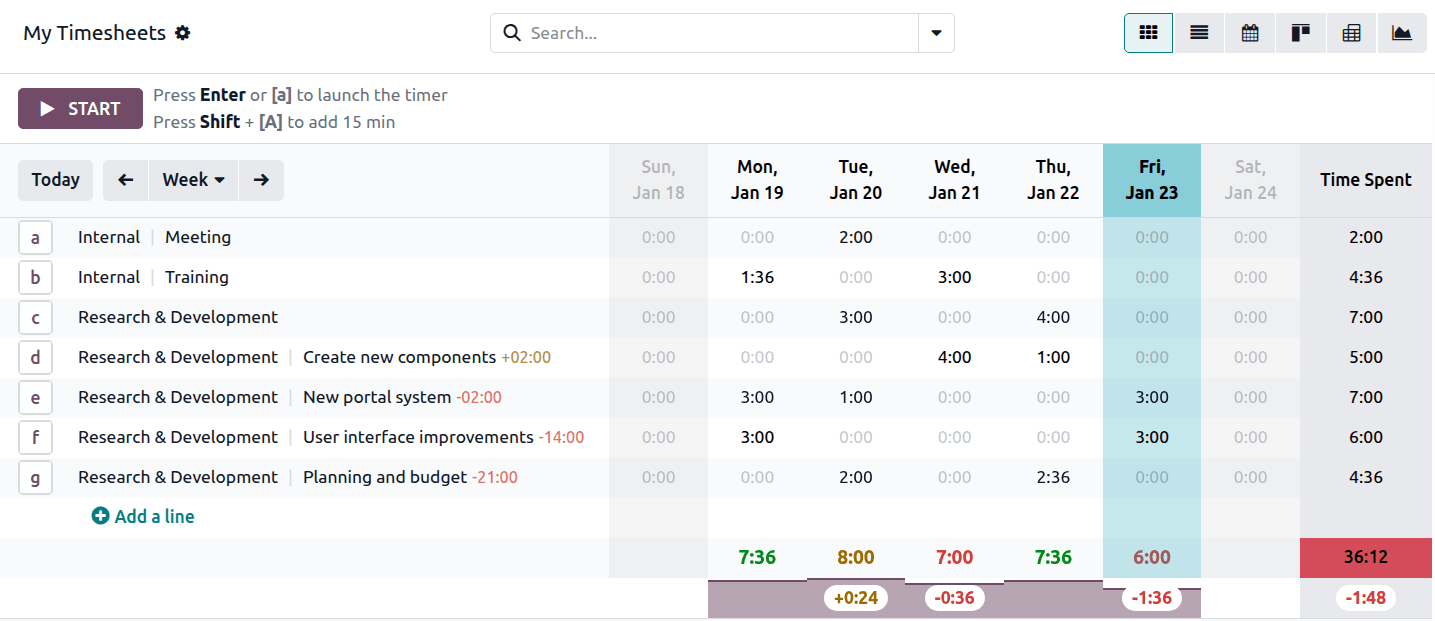Open the settings gear beside My Timesheets
This screenshot has height=621, width=1435.
point(183,32)
